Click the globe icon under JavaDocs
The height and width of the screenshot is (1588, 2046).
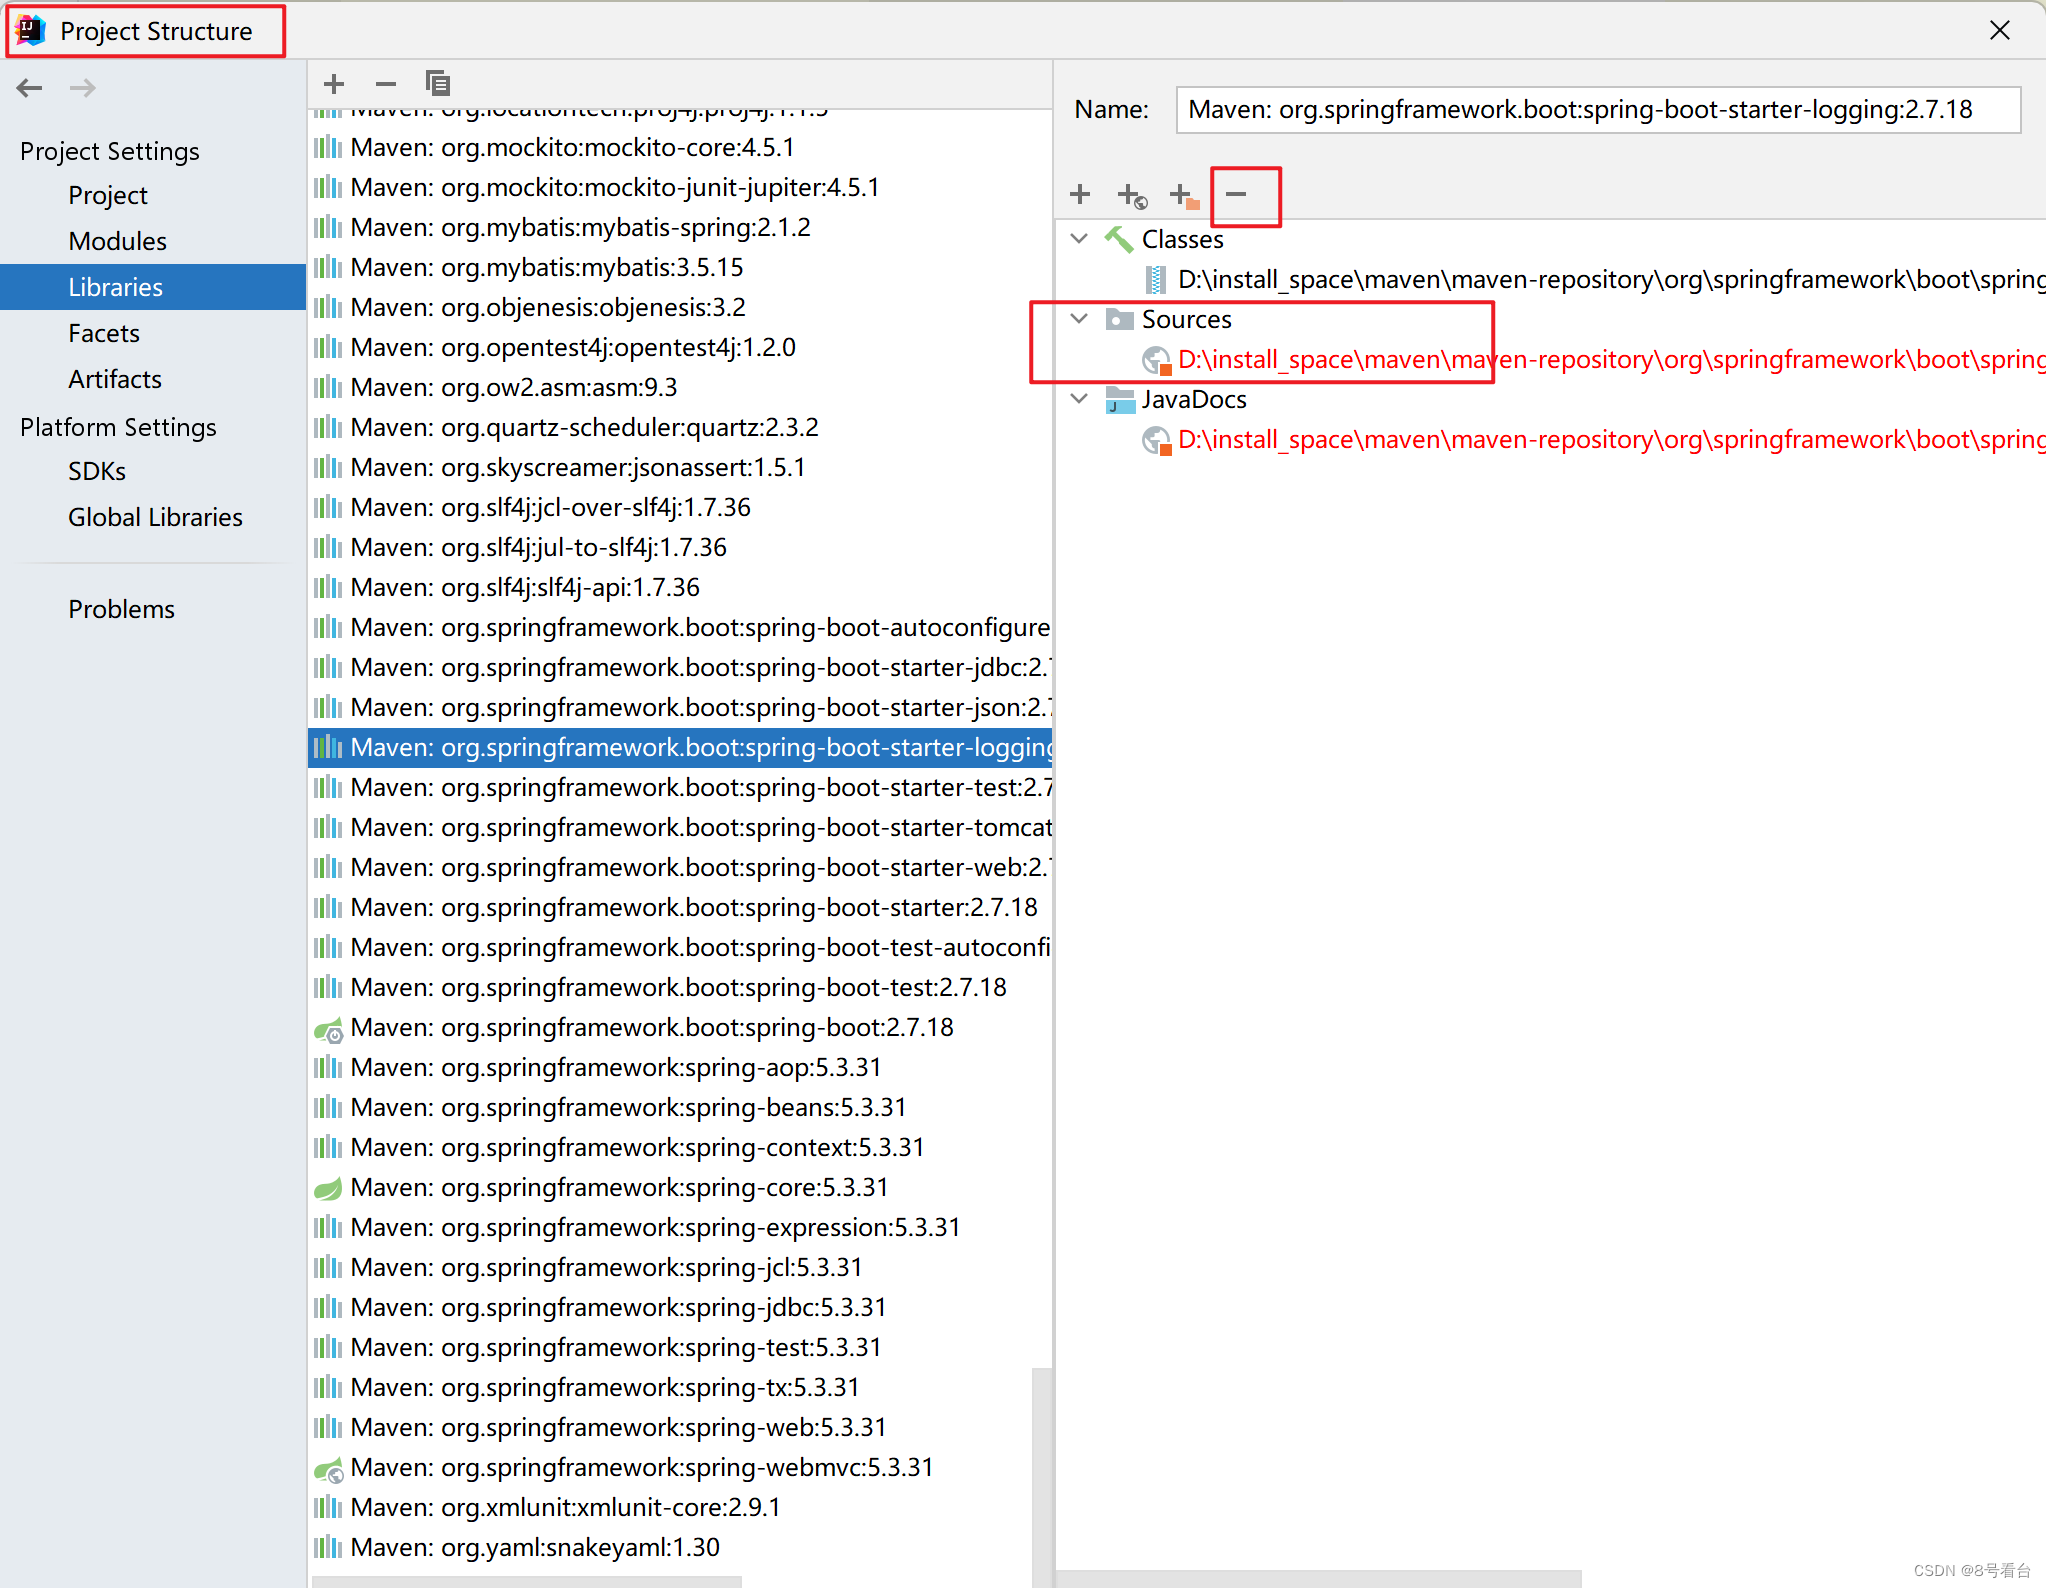point(1156,440)
